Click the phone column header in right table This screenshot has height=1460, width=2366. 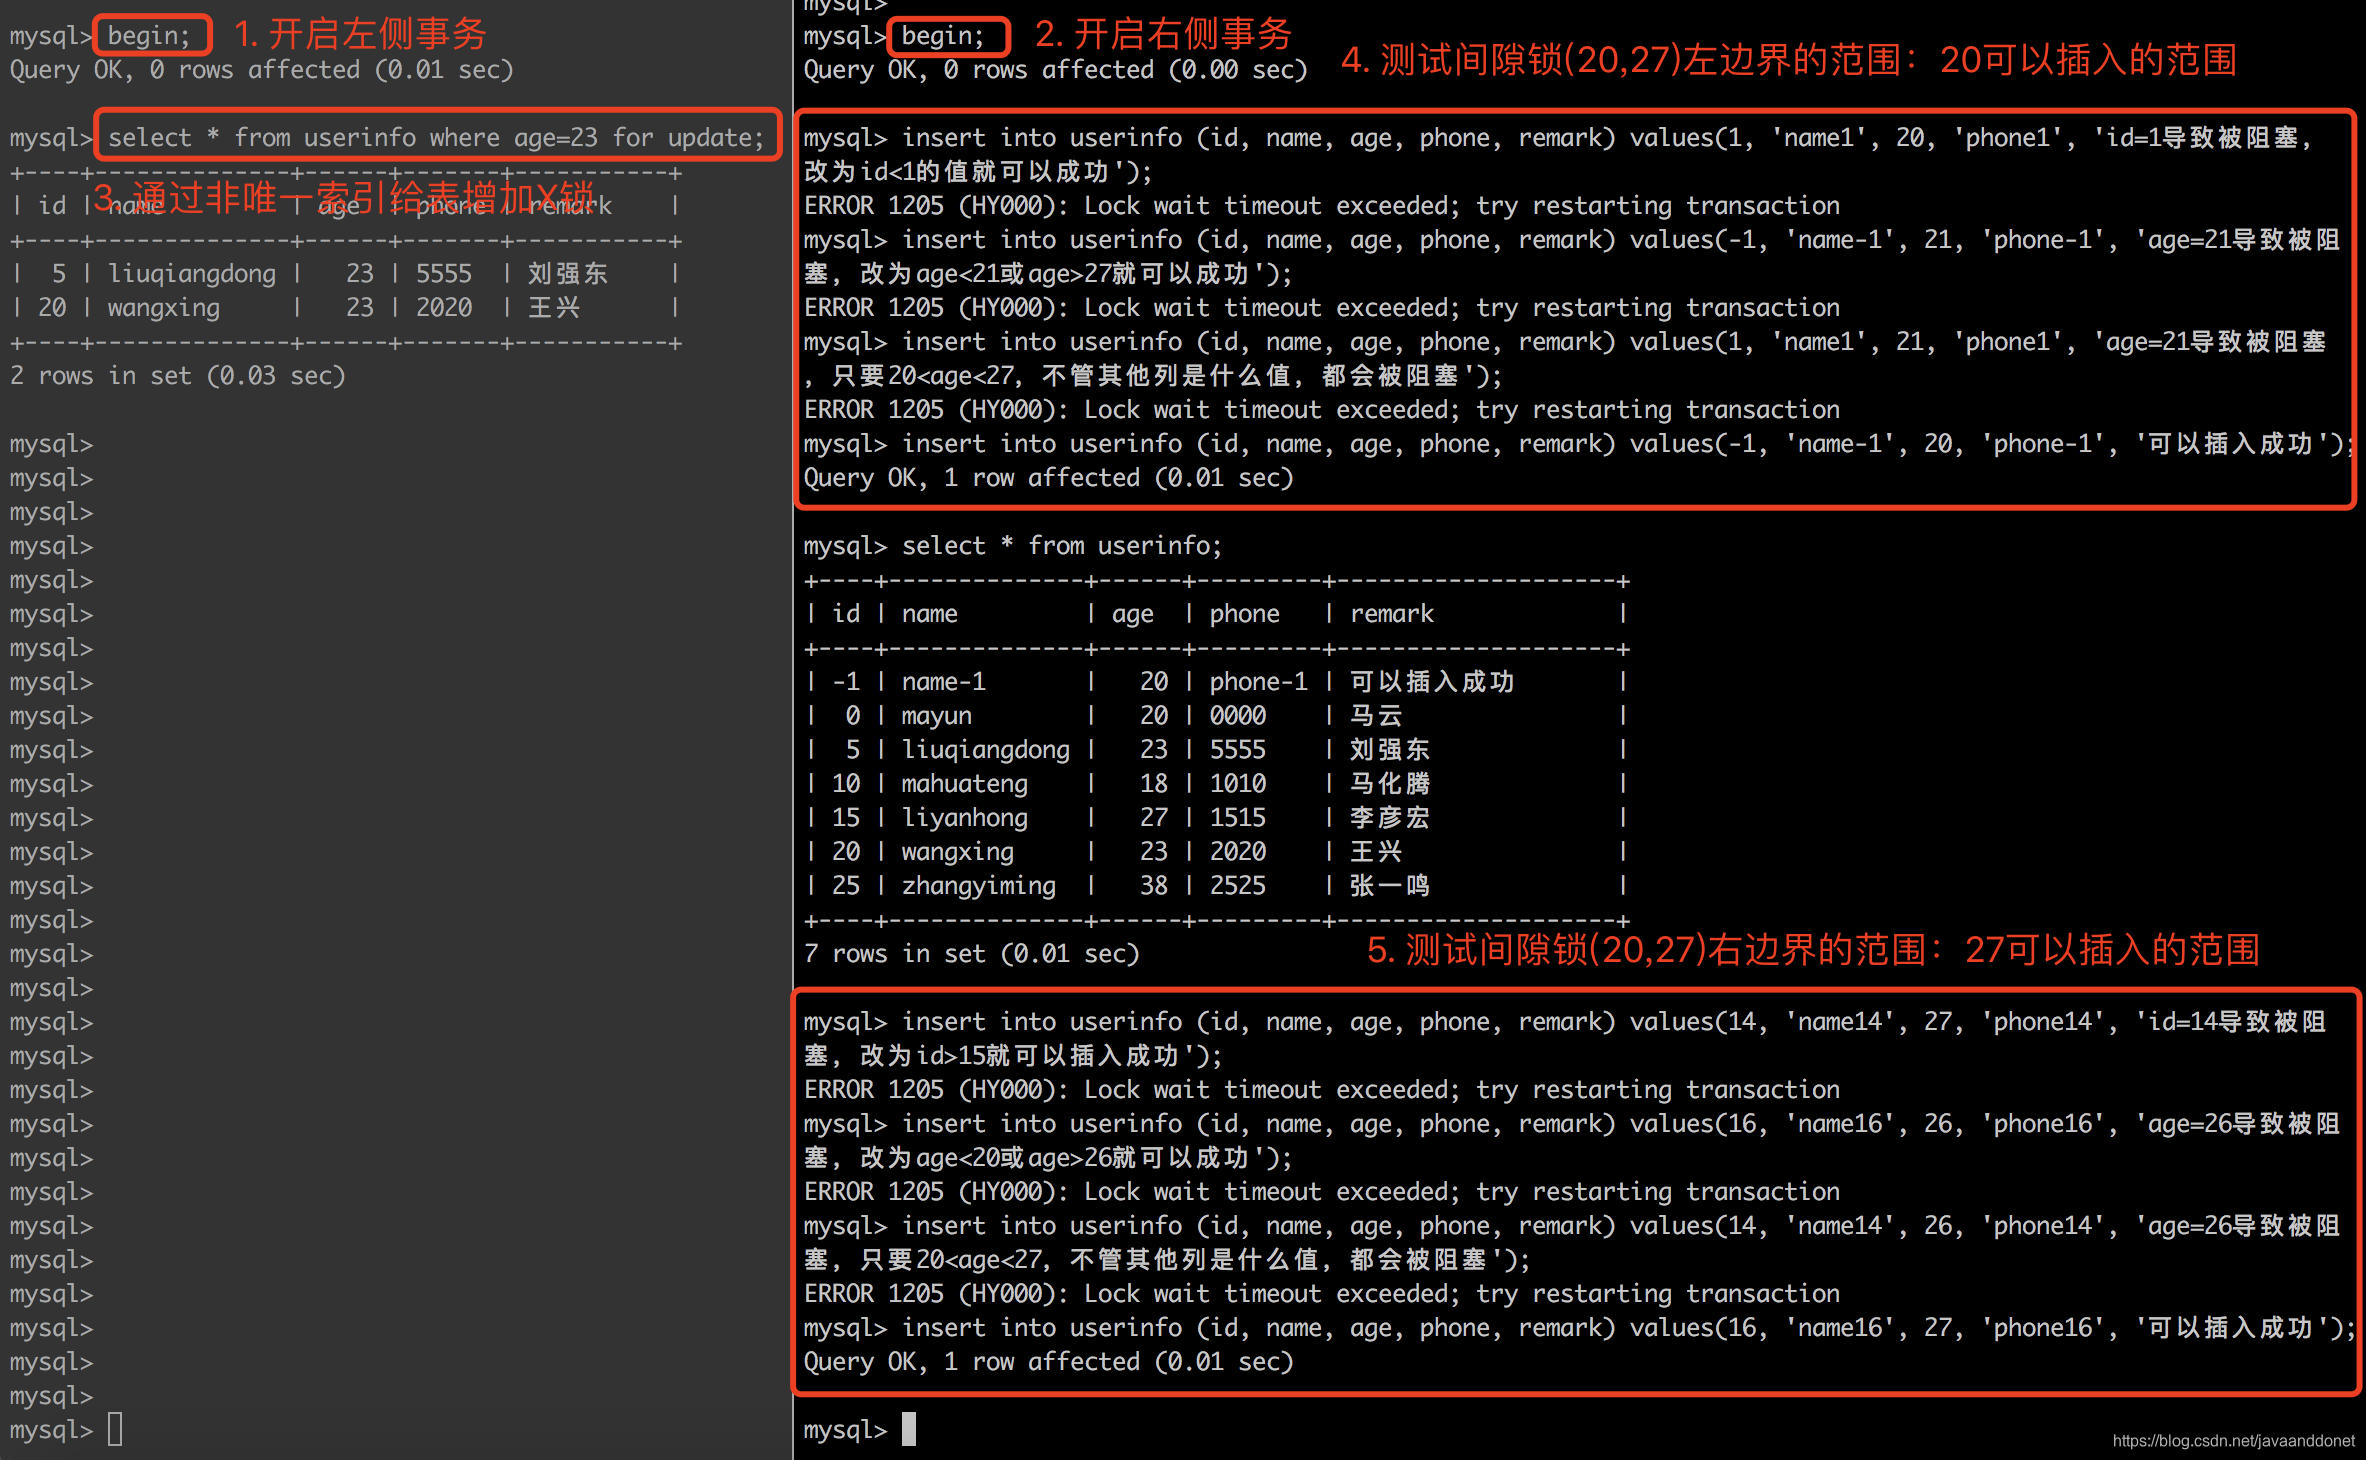pyautogui.click(x=1244, y=613)
